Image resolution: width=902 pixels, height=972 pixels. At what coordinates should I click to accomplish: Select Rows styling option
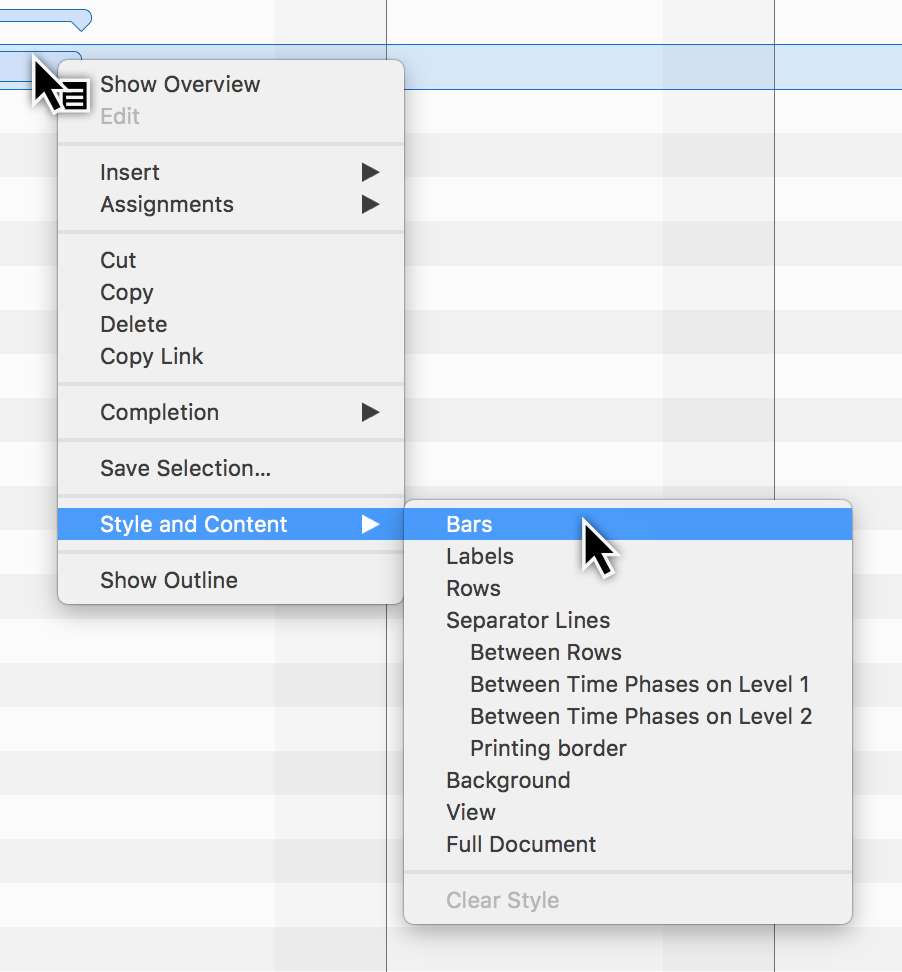[x=473, y=588]
